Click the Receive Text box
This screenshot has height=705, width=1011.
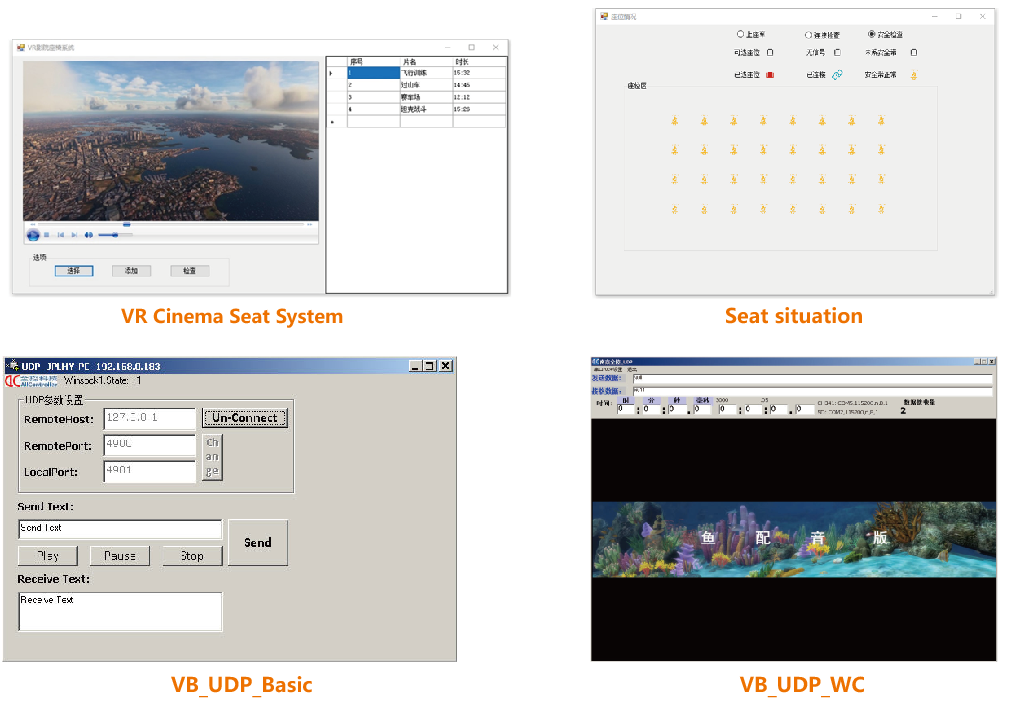point(121,611)
